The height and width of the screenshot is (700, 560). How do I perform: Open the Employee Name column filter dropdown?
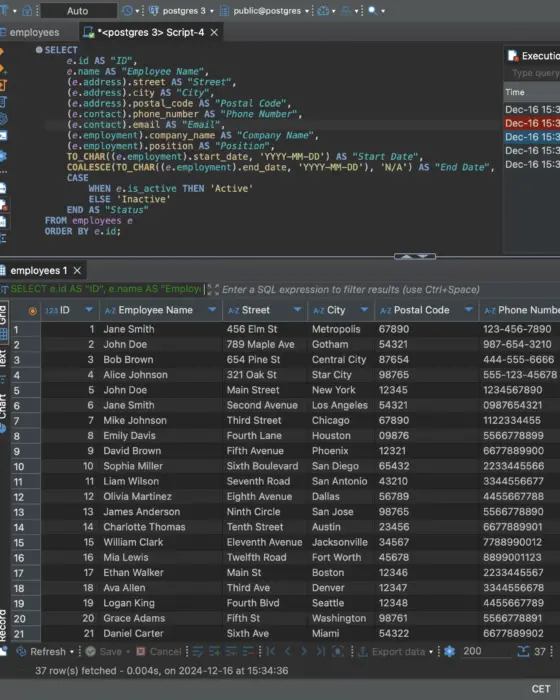click(212, 310)
